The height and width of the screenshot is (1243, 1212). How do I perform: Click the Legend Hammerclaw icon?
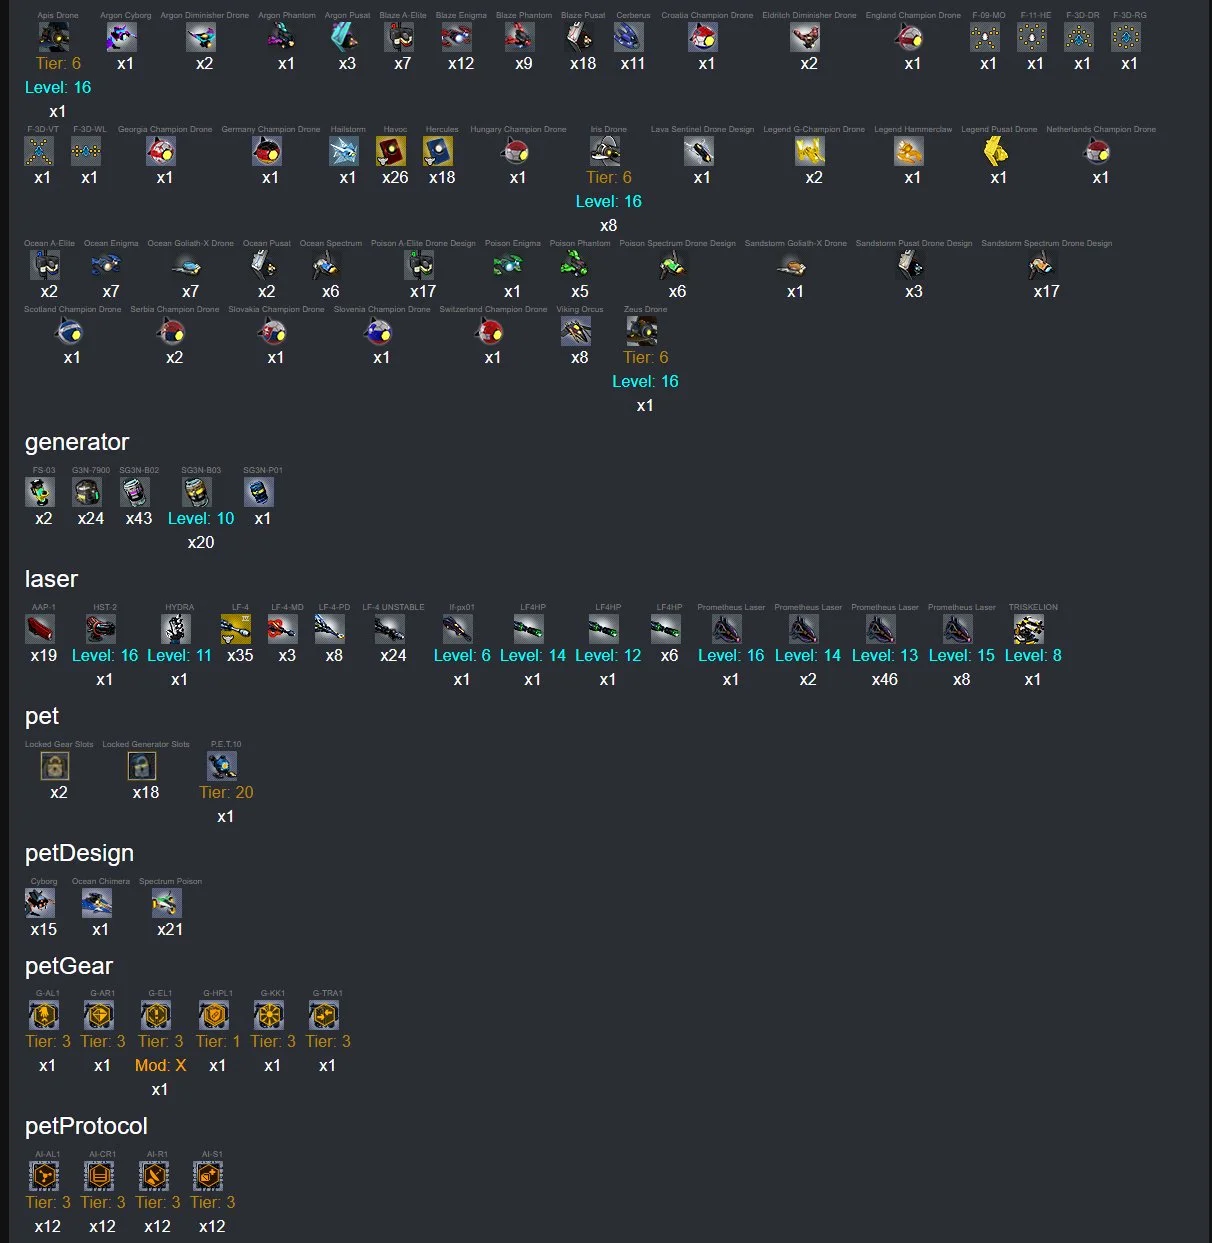(910, 152)
